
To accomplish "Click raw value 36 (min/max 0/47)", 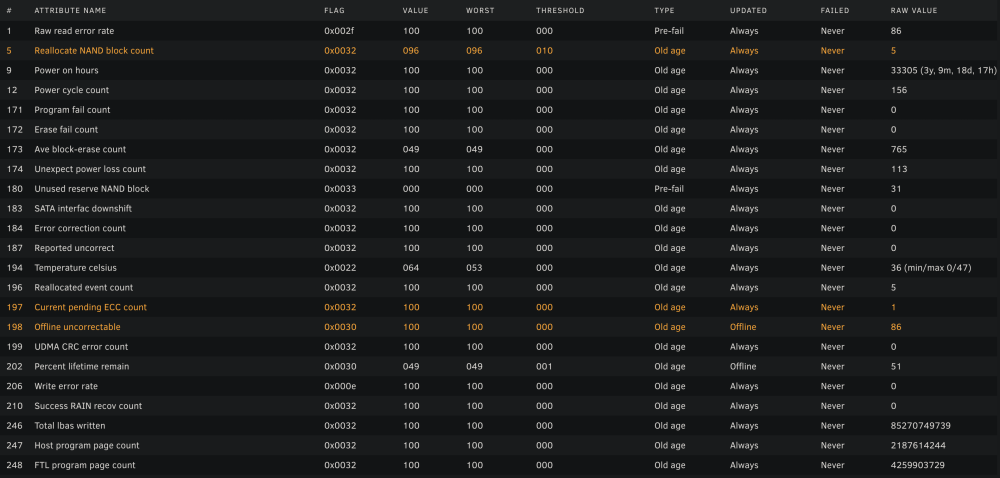I will pos(930,268).
